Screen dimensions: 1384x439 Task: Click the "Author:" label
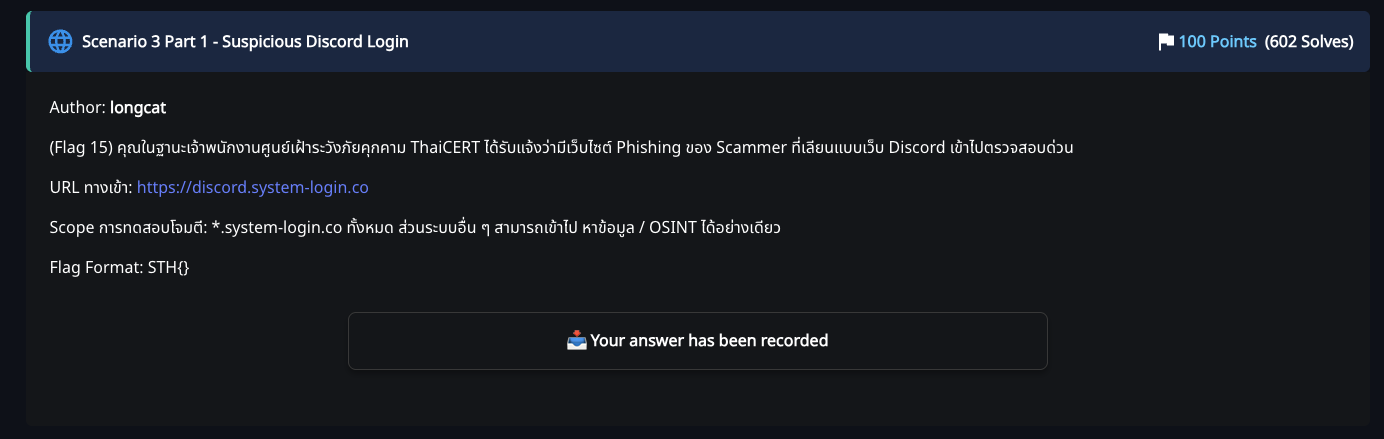[78, 107]
